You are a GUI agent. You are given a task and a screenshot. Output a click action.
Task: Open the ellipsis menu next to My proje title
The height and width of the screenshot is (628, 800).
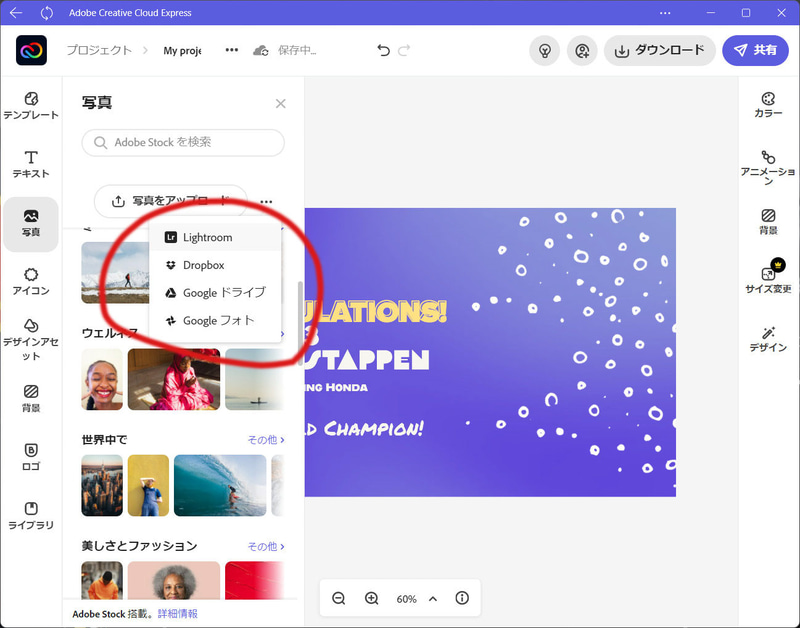pyautogui.click(x=233, y=50)
